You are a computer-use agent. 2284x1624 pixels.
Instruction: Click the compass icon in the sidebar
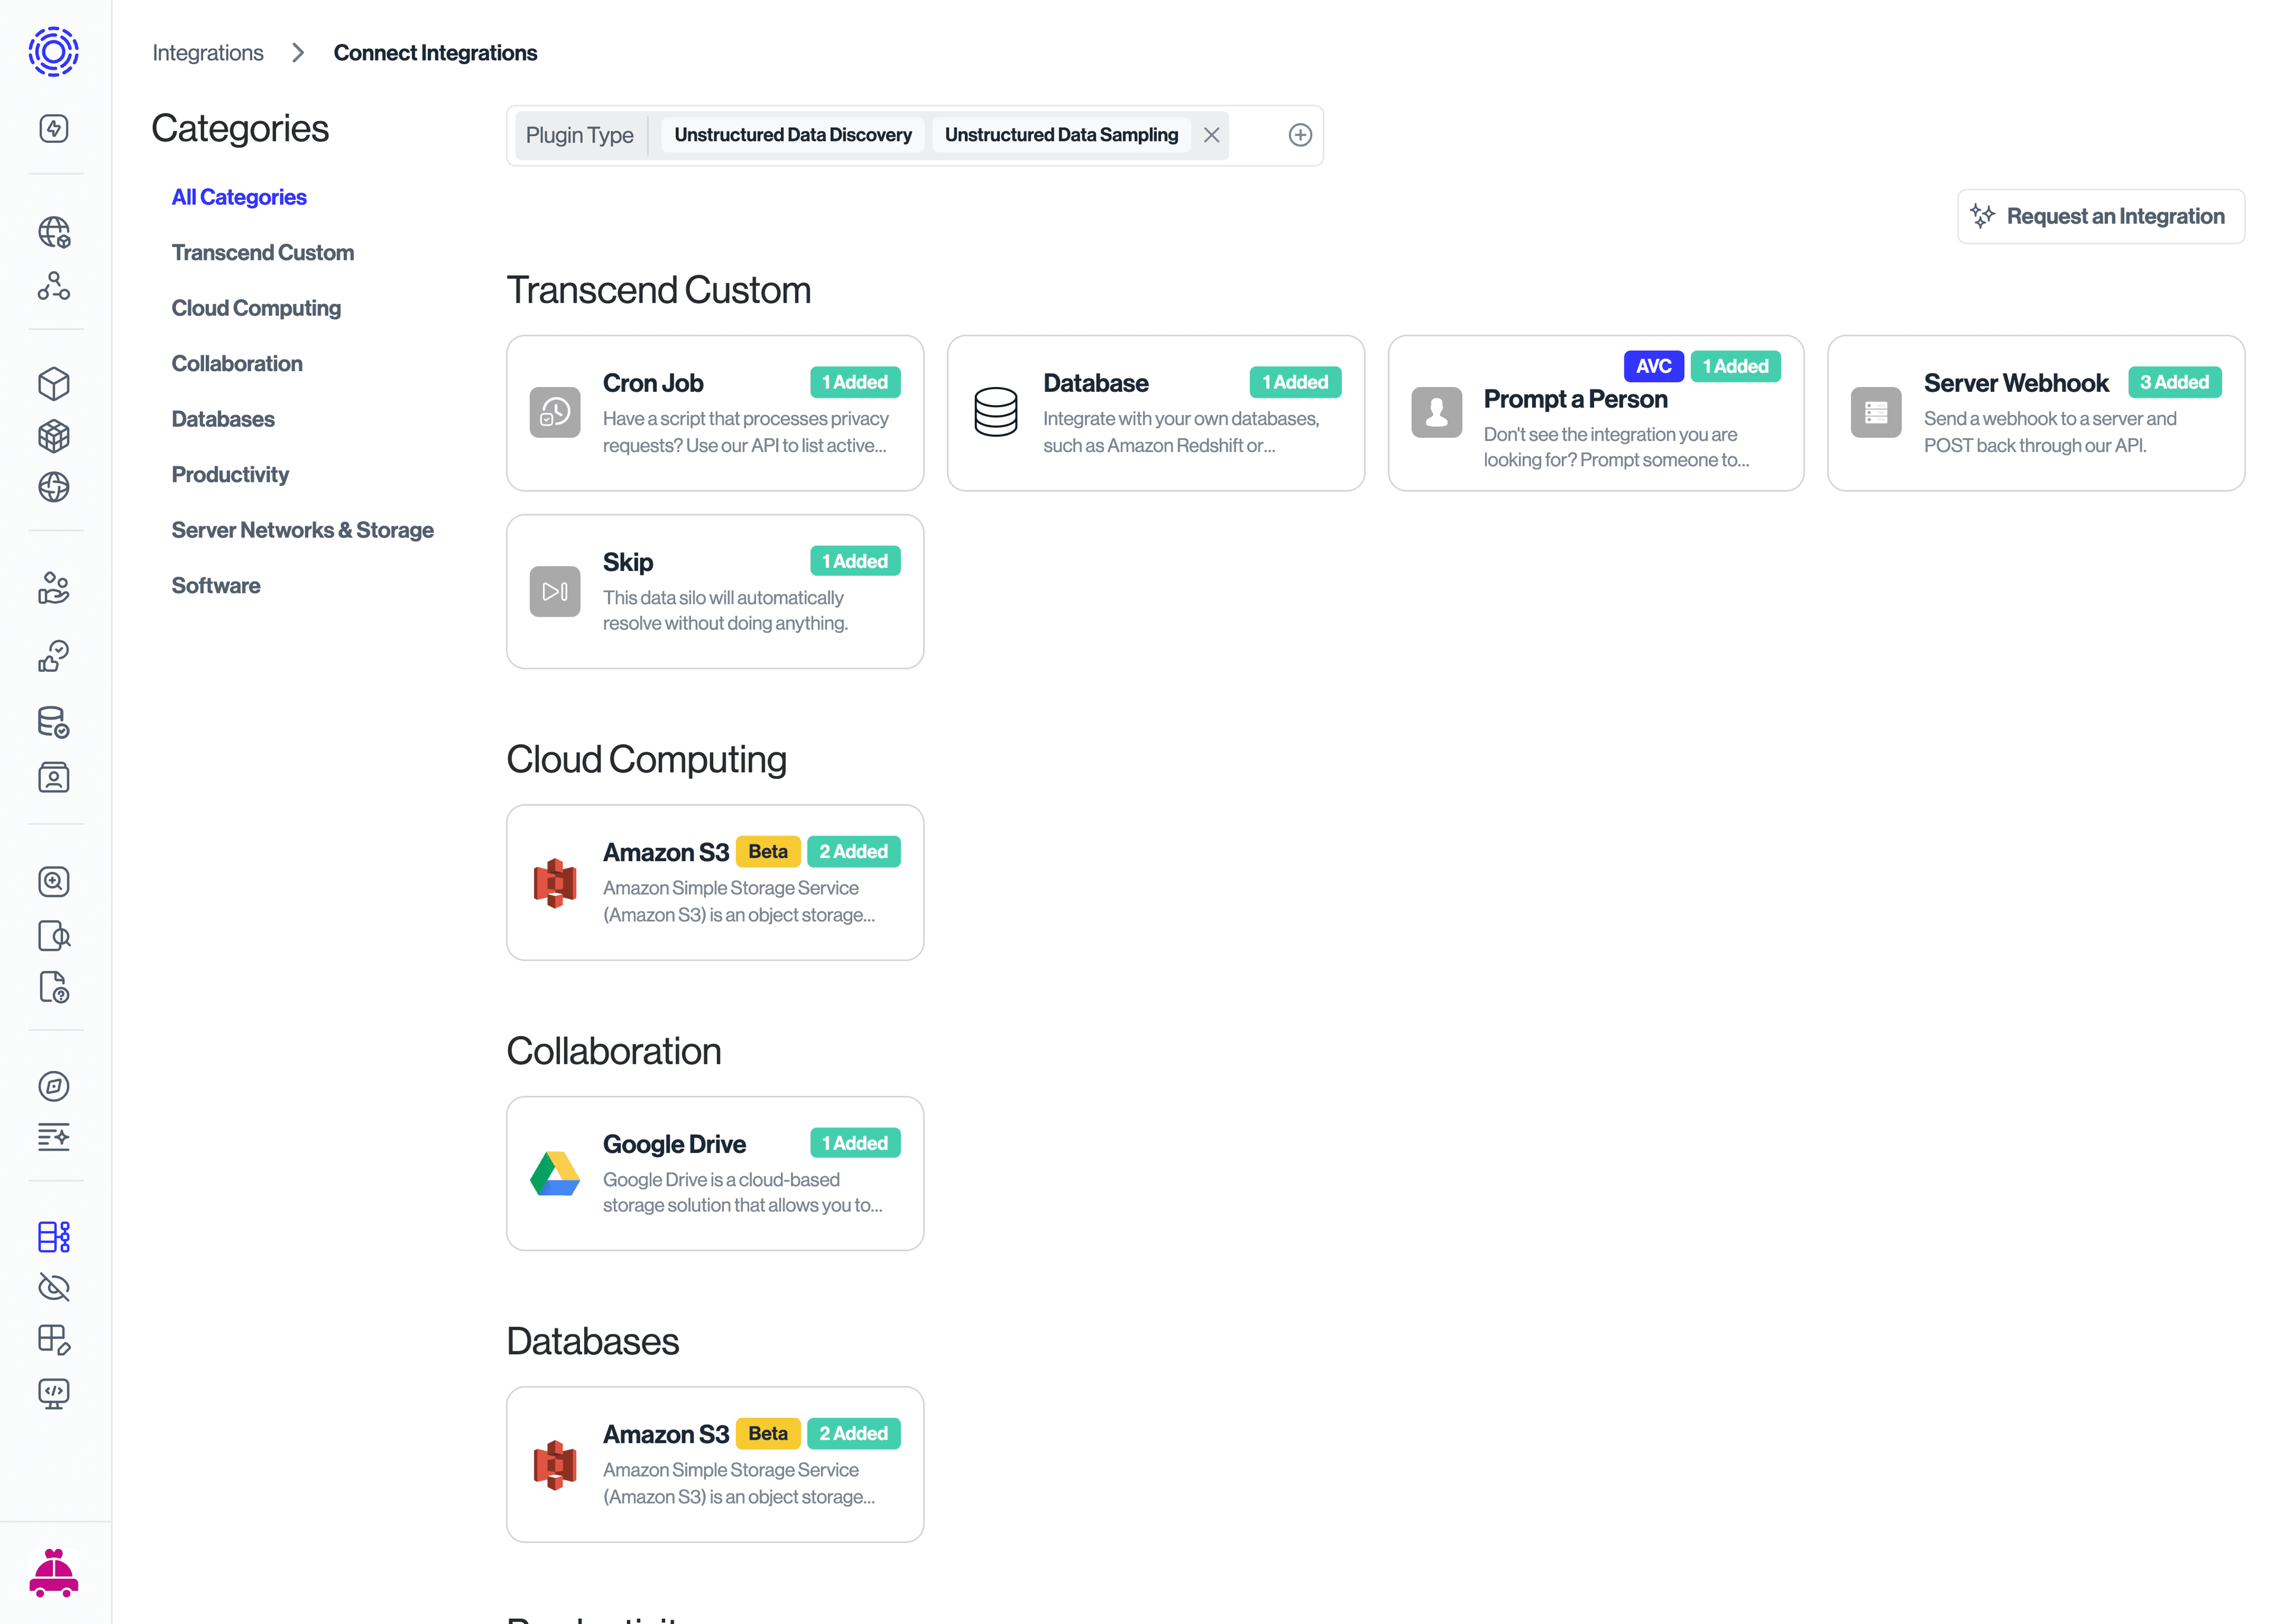(54, 1086)
